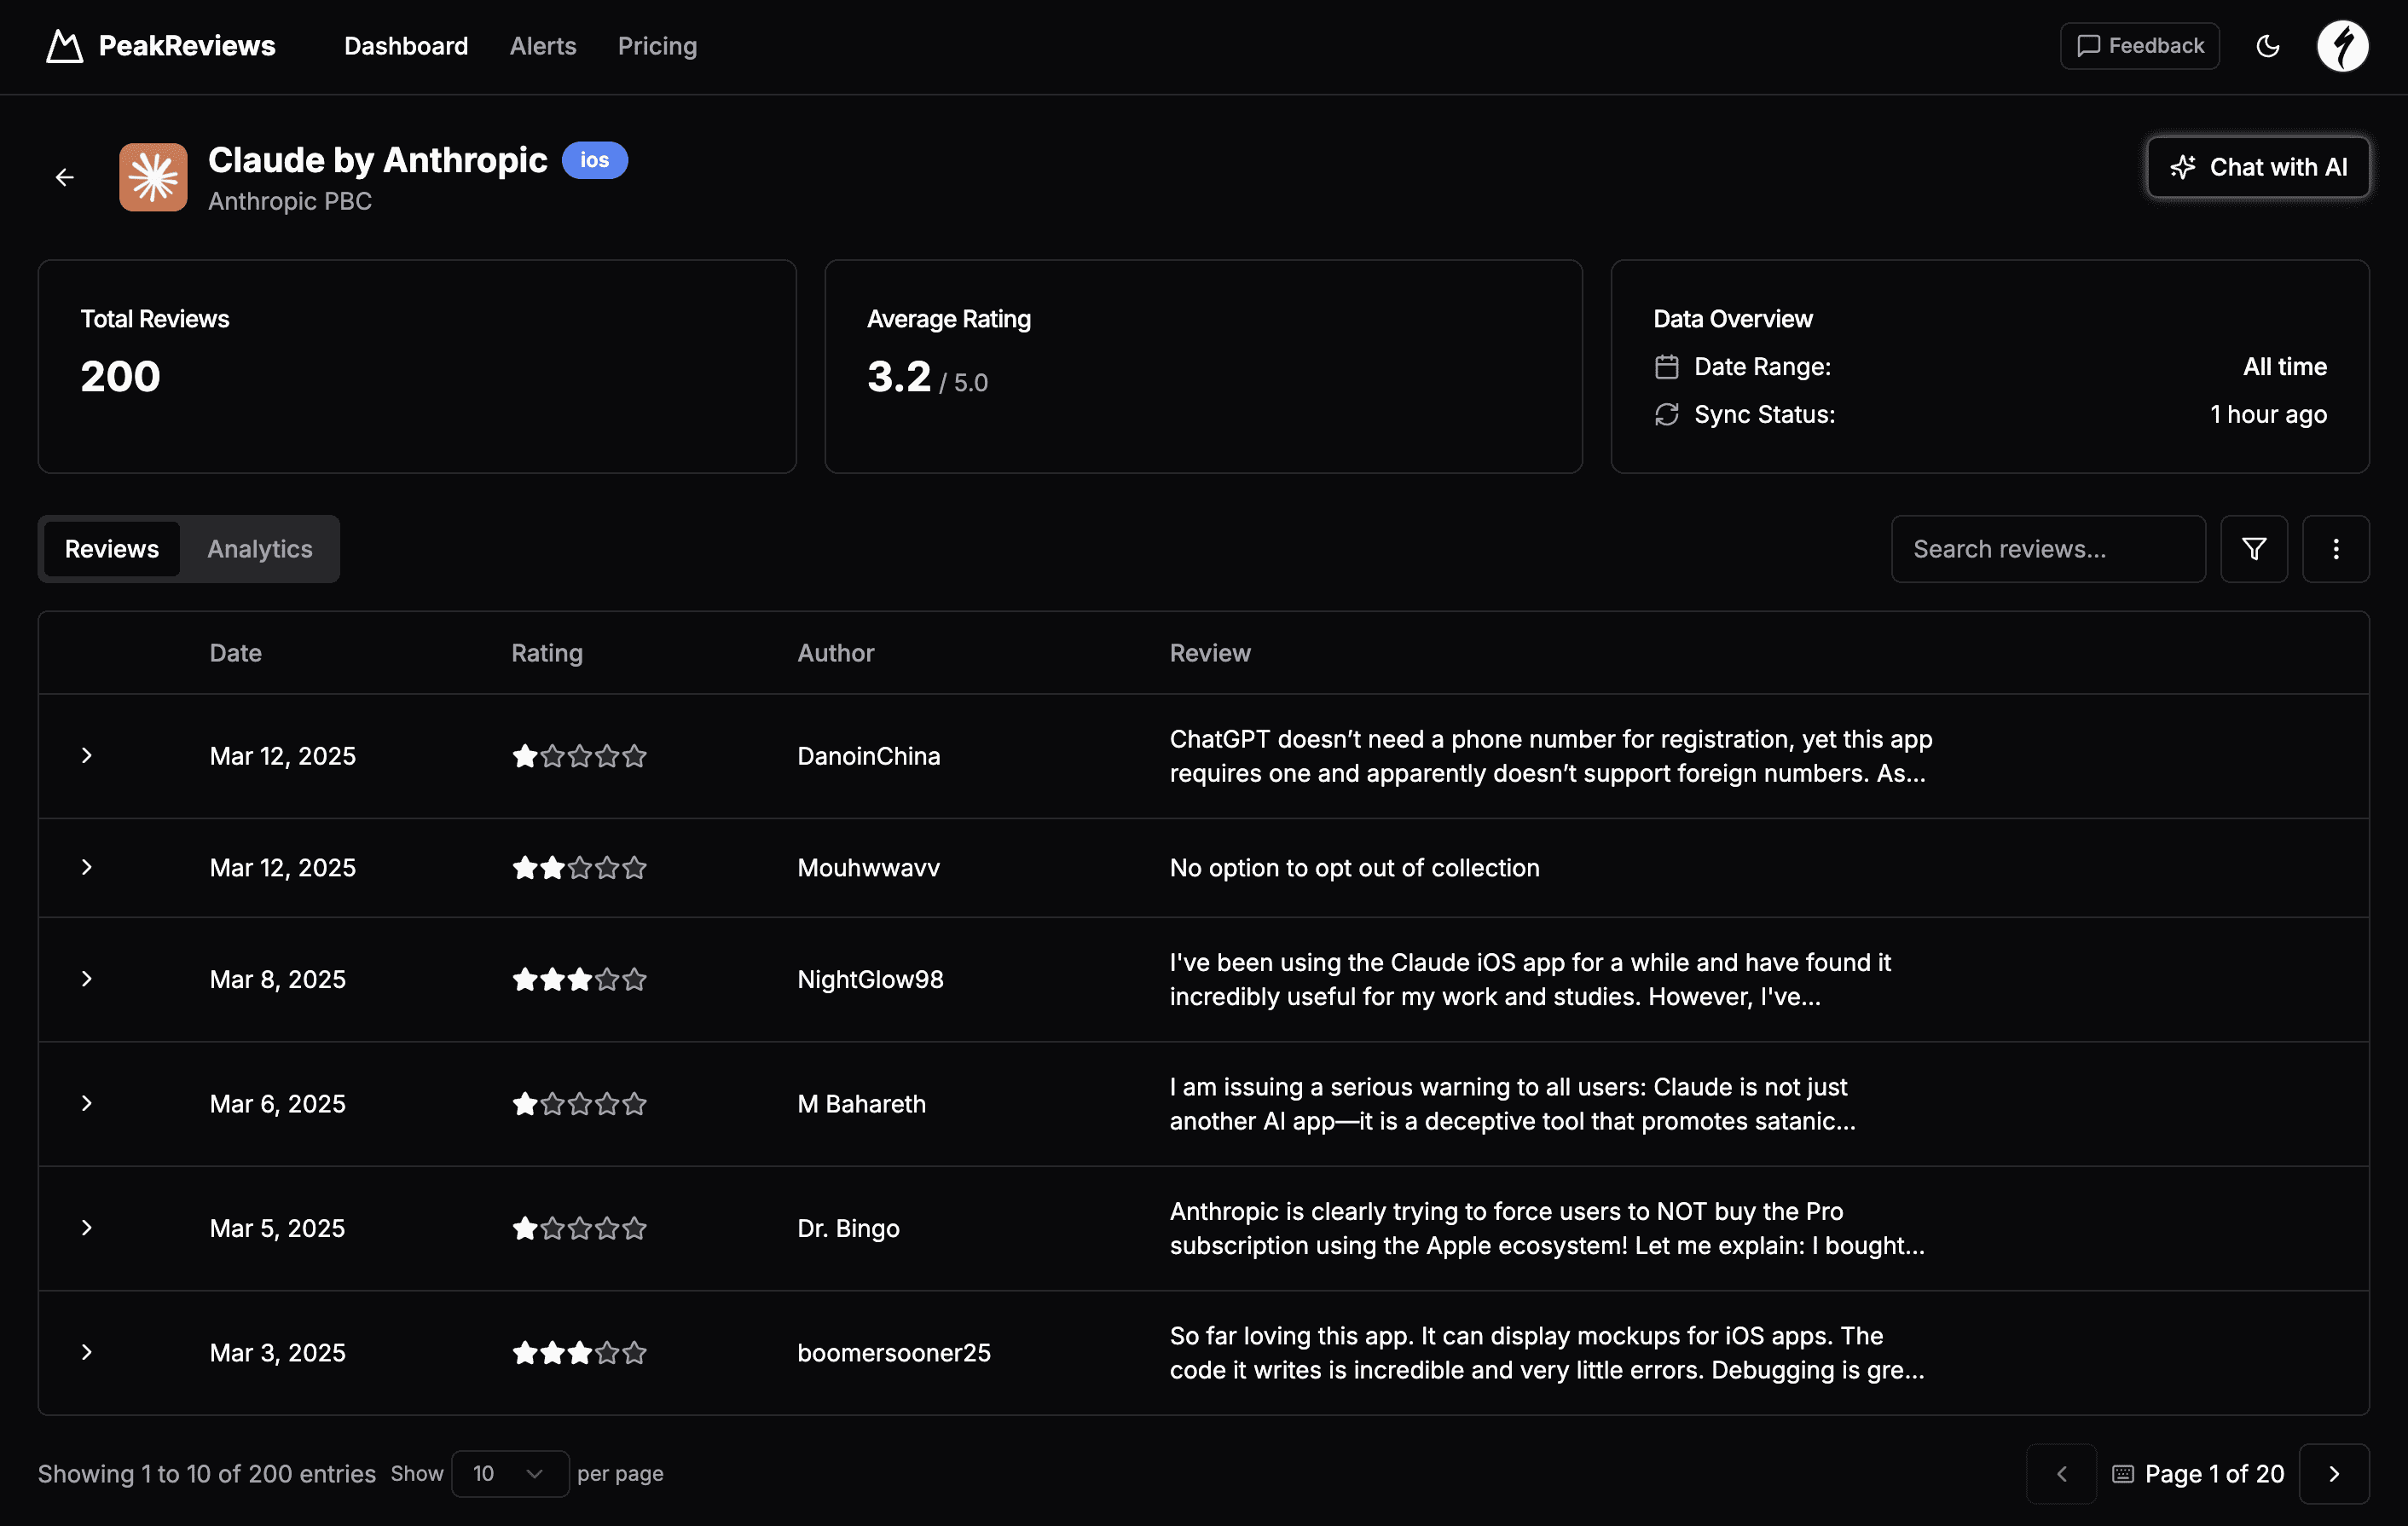Click the 'Showing 1 to 10 of 200 entries' text
Image resolution: width=2408 pixels, height=1526 pixels.
[x=207, y=1474]
